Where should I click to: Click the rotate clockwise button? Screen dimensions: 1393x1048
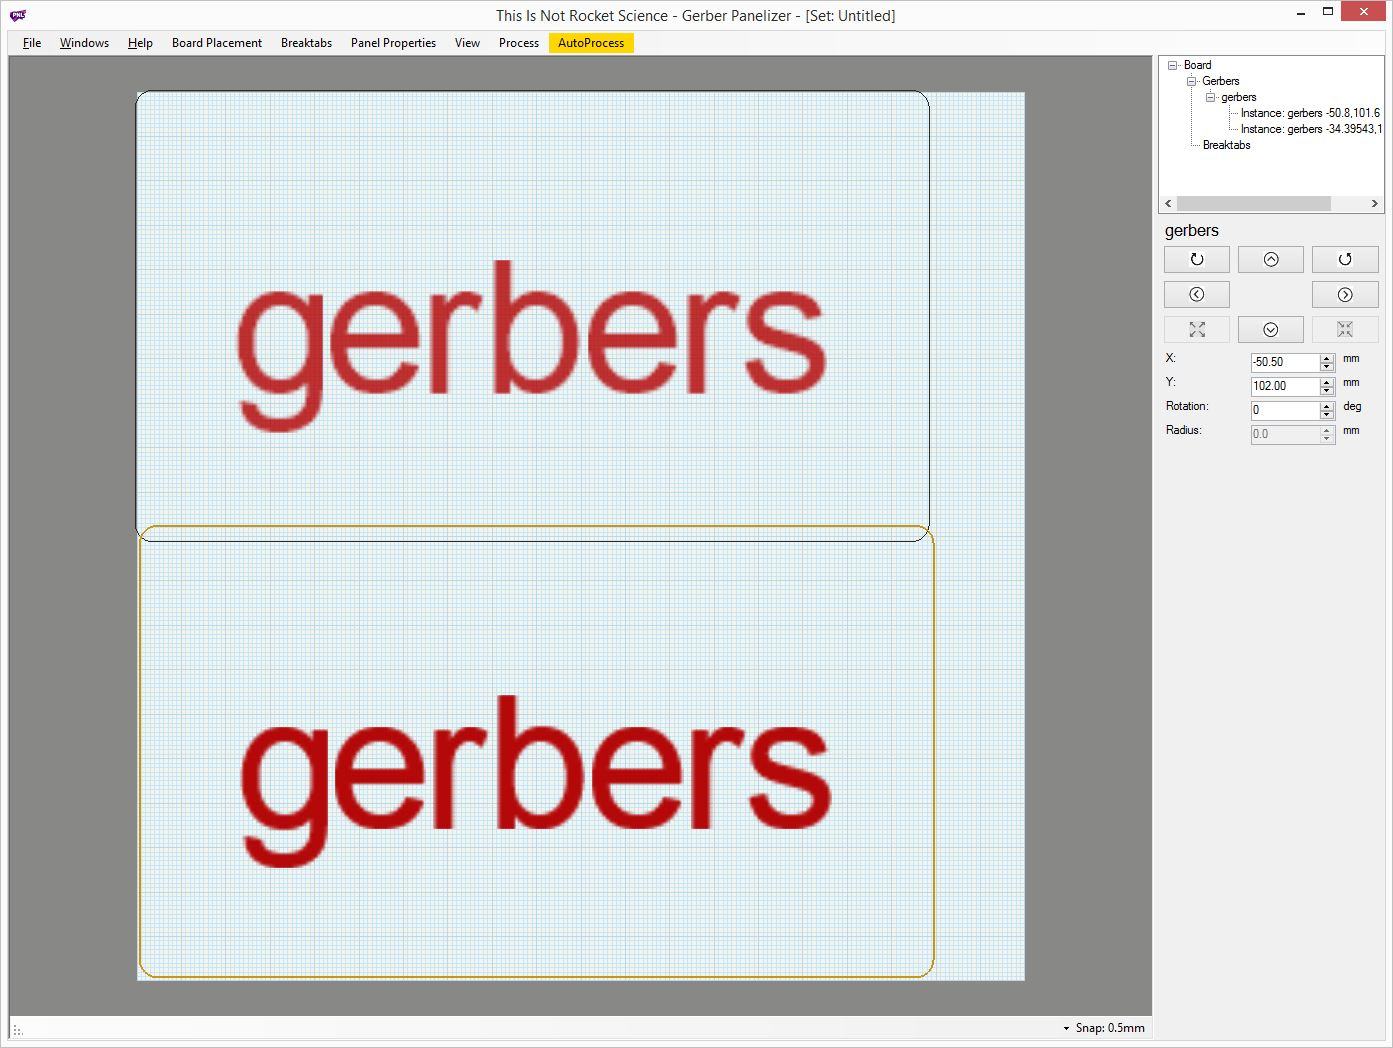(1197, 259)
